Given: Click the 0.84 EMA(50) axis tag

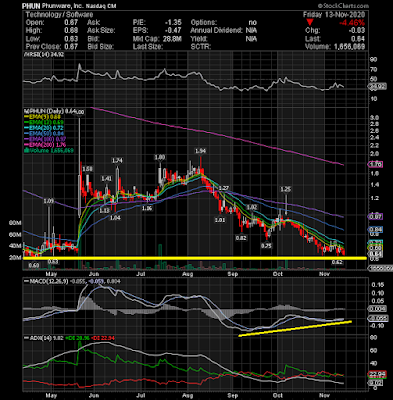Looking at the screenshot, I should 375,230.
